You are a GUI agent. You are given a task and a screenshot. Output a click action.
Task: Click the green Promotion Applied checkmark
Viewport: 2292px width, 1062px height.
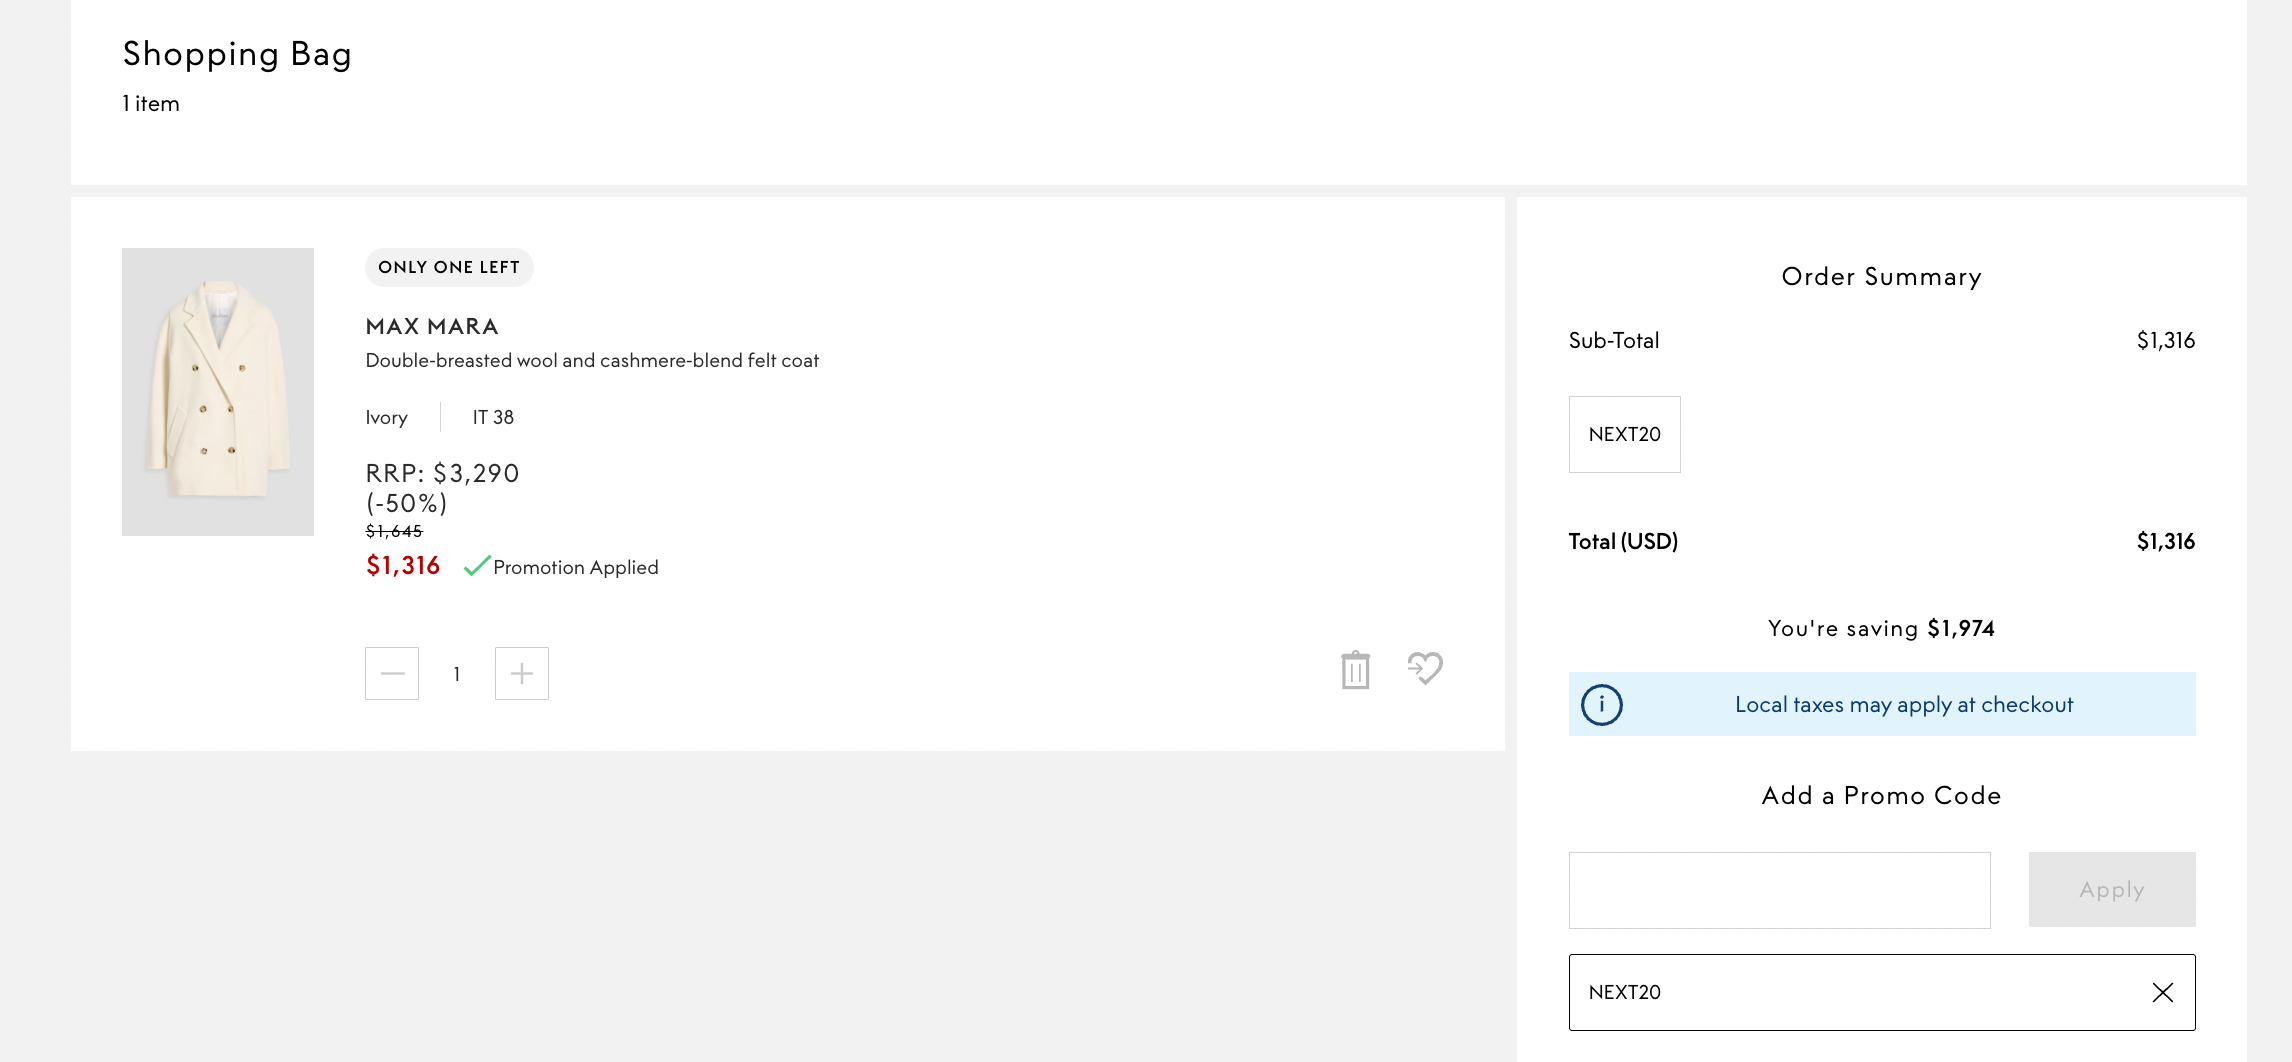point(477,566)
